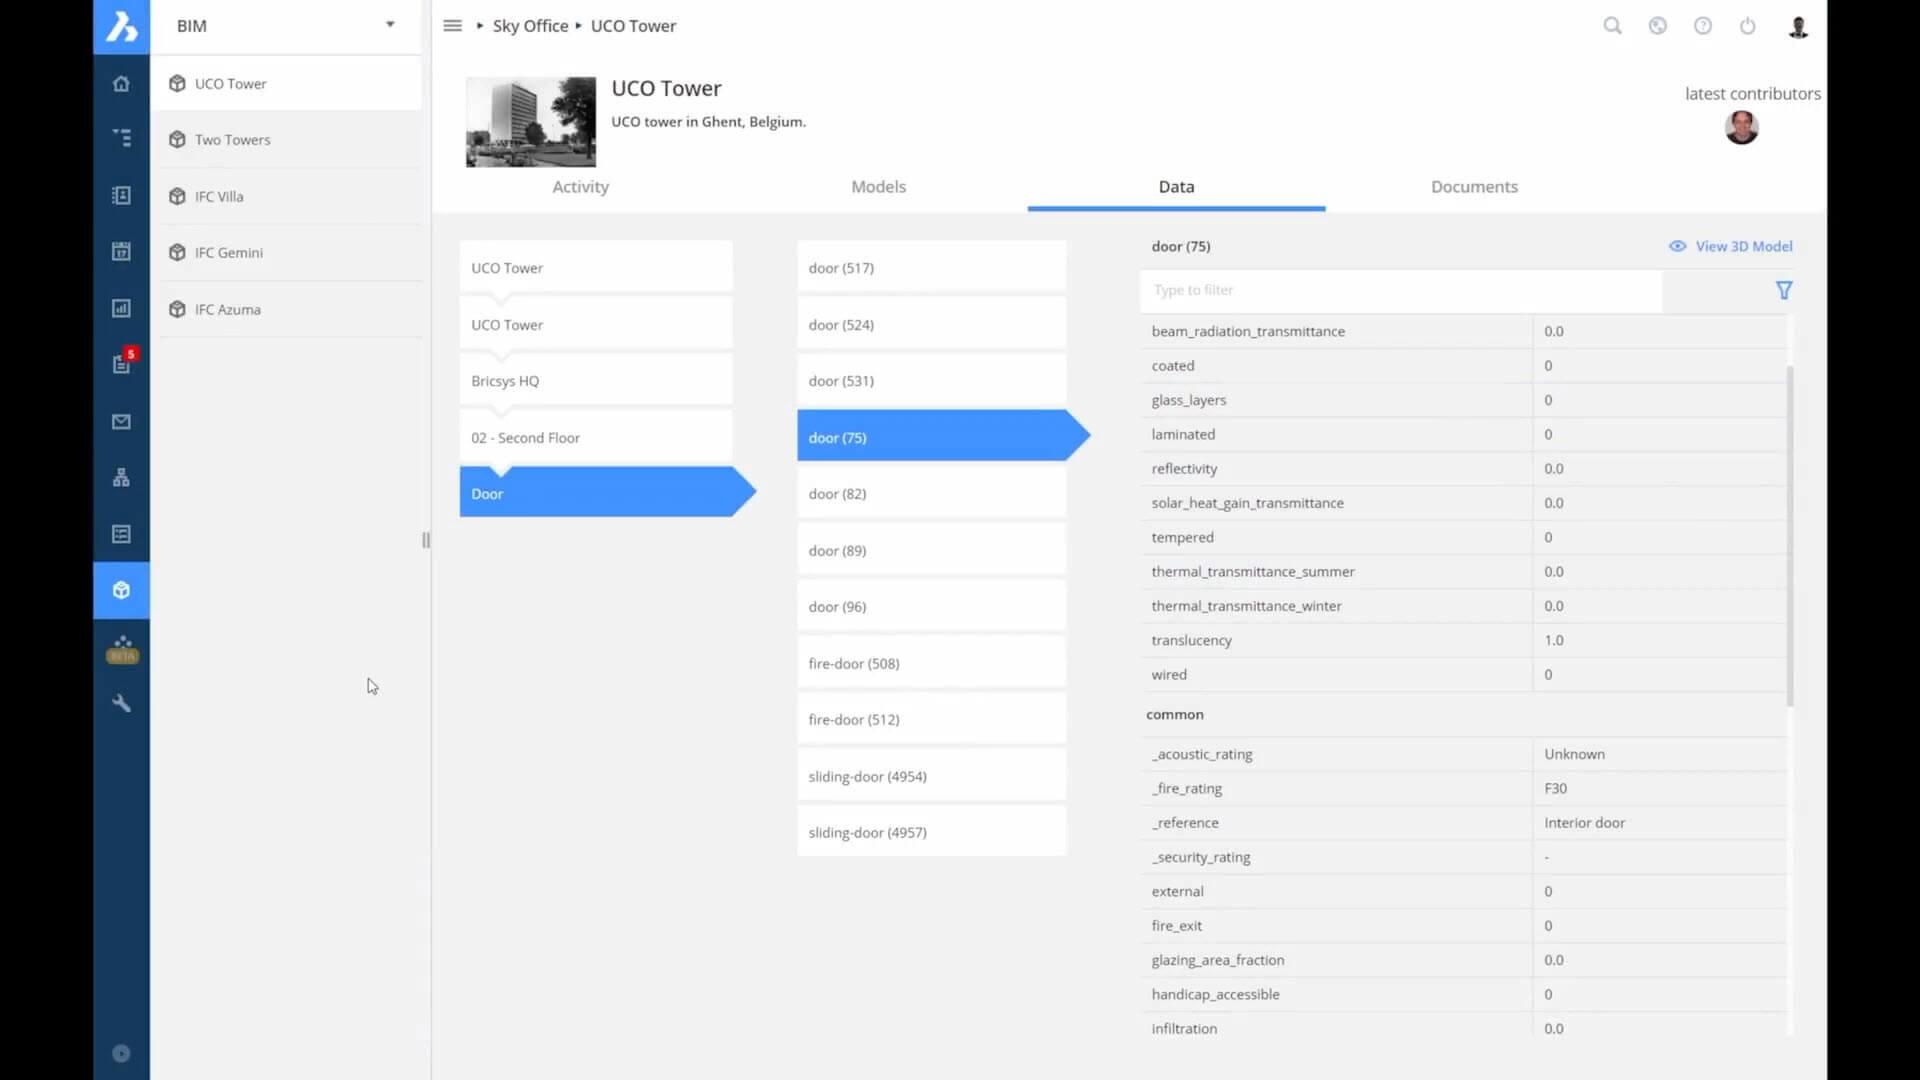
Task: Toggle the hamburger menu navigation
Action: 452,26
